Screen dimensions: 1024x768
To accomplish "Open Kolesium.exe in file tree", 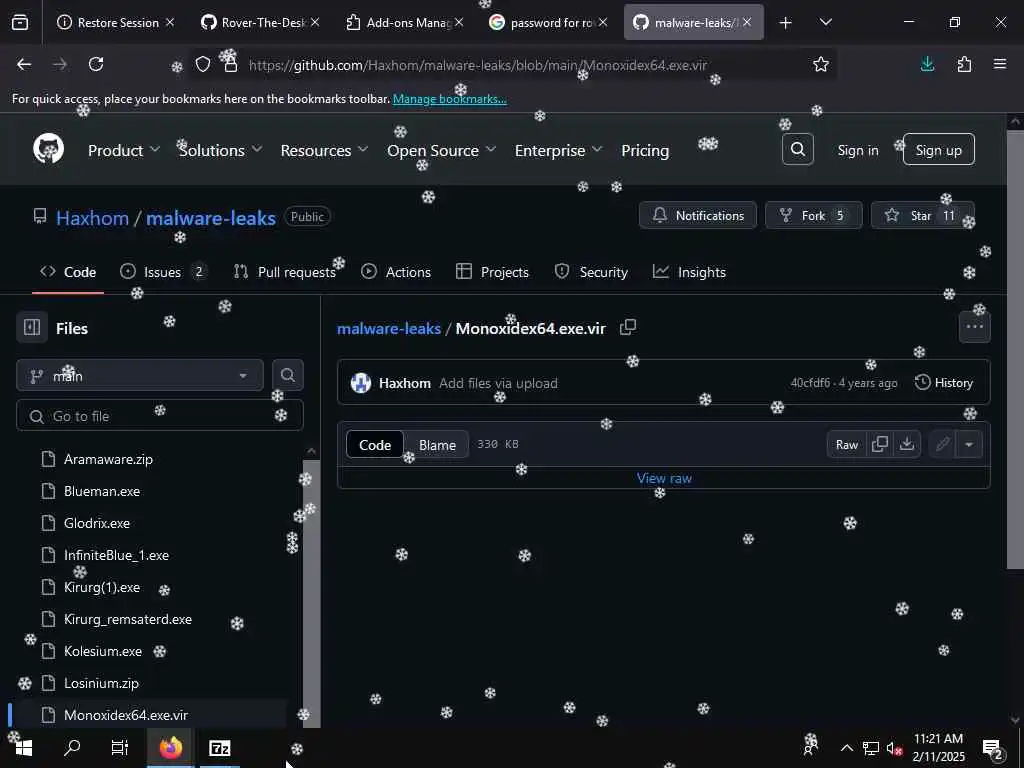I will [103, 651].
